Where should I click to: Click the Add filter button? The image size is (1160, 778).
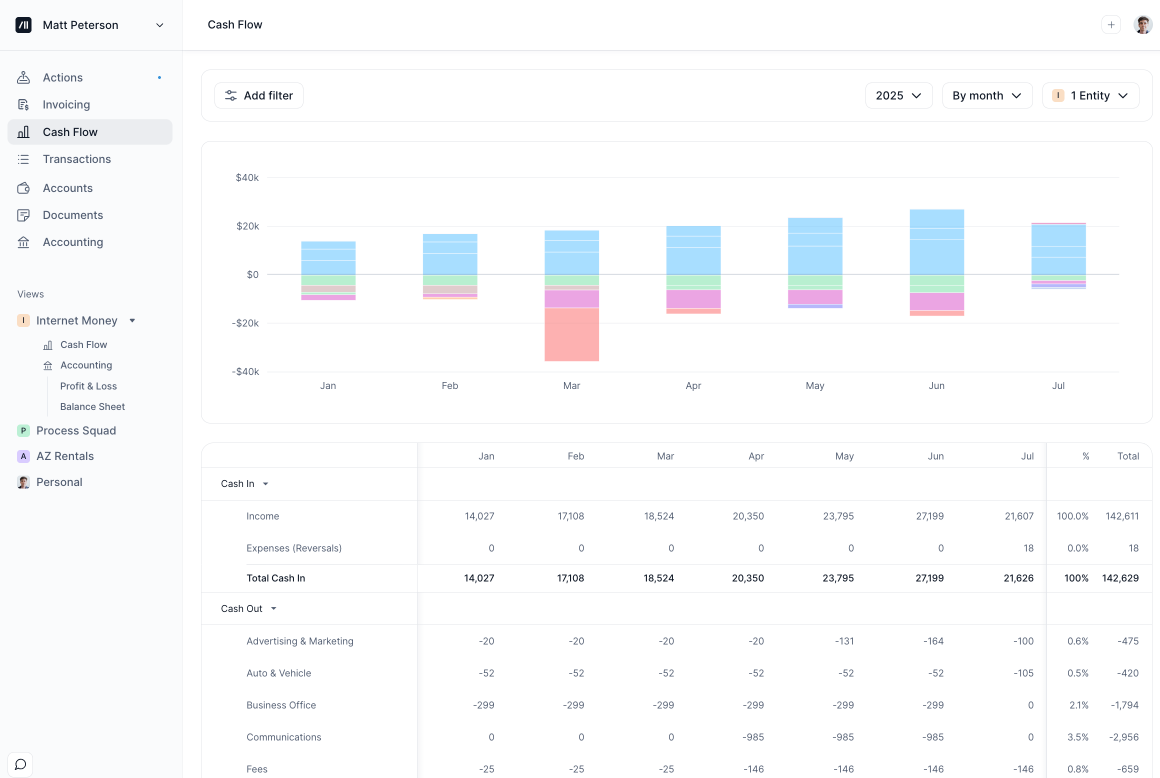pyautogui.click(x=259, y=96)
